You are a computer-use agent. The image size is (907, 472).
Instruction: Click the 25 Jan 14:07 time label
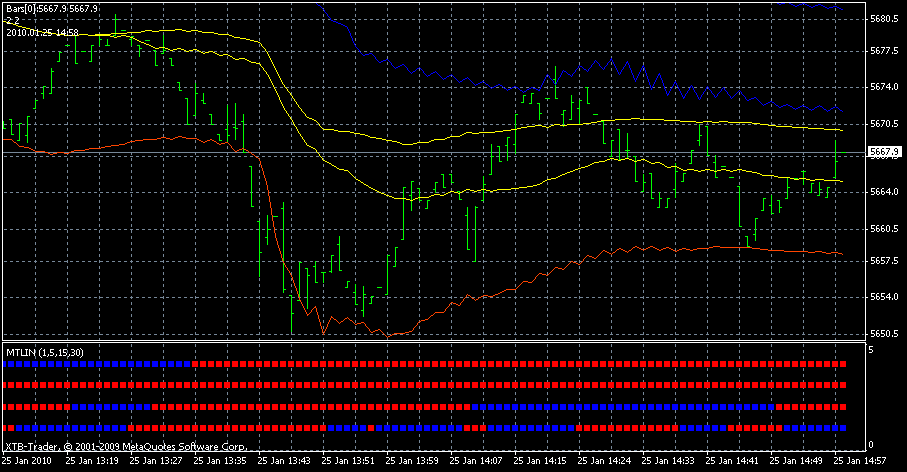476,461
